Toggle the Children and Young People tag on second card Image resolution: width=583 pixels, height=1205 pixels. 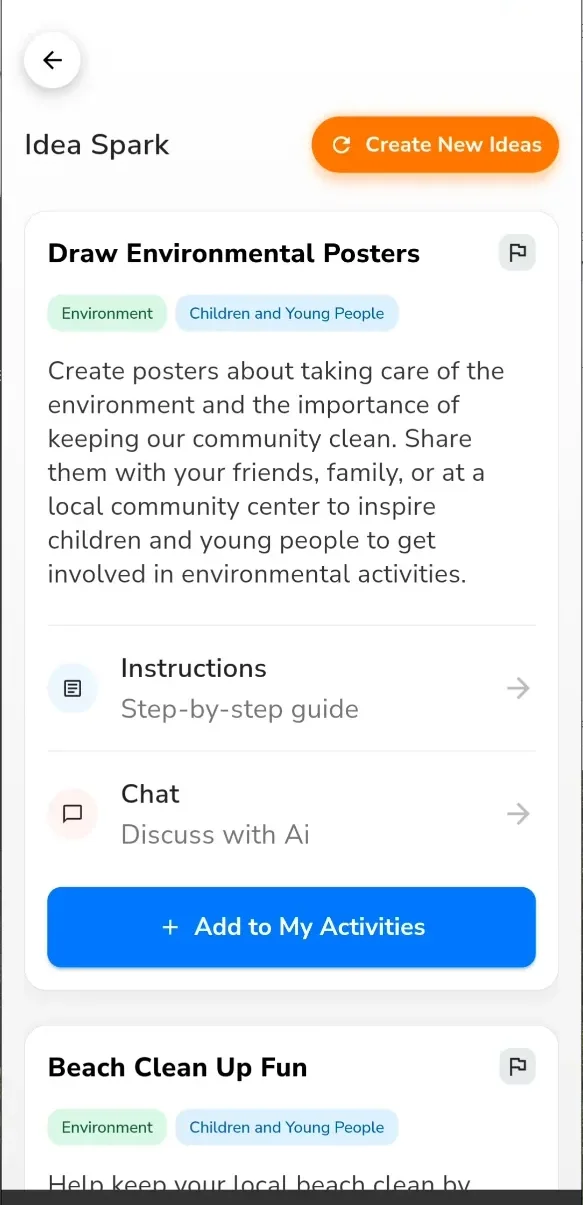pyautogui.click(x=287, y=1127)
